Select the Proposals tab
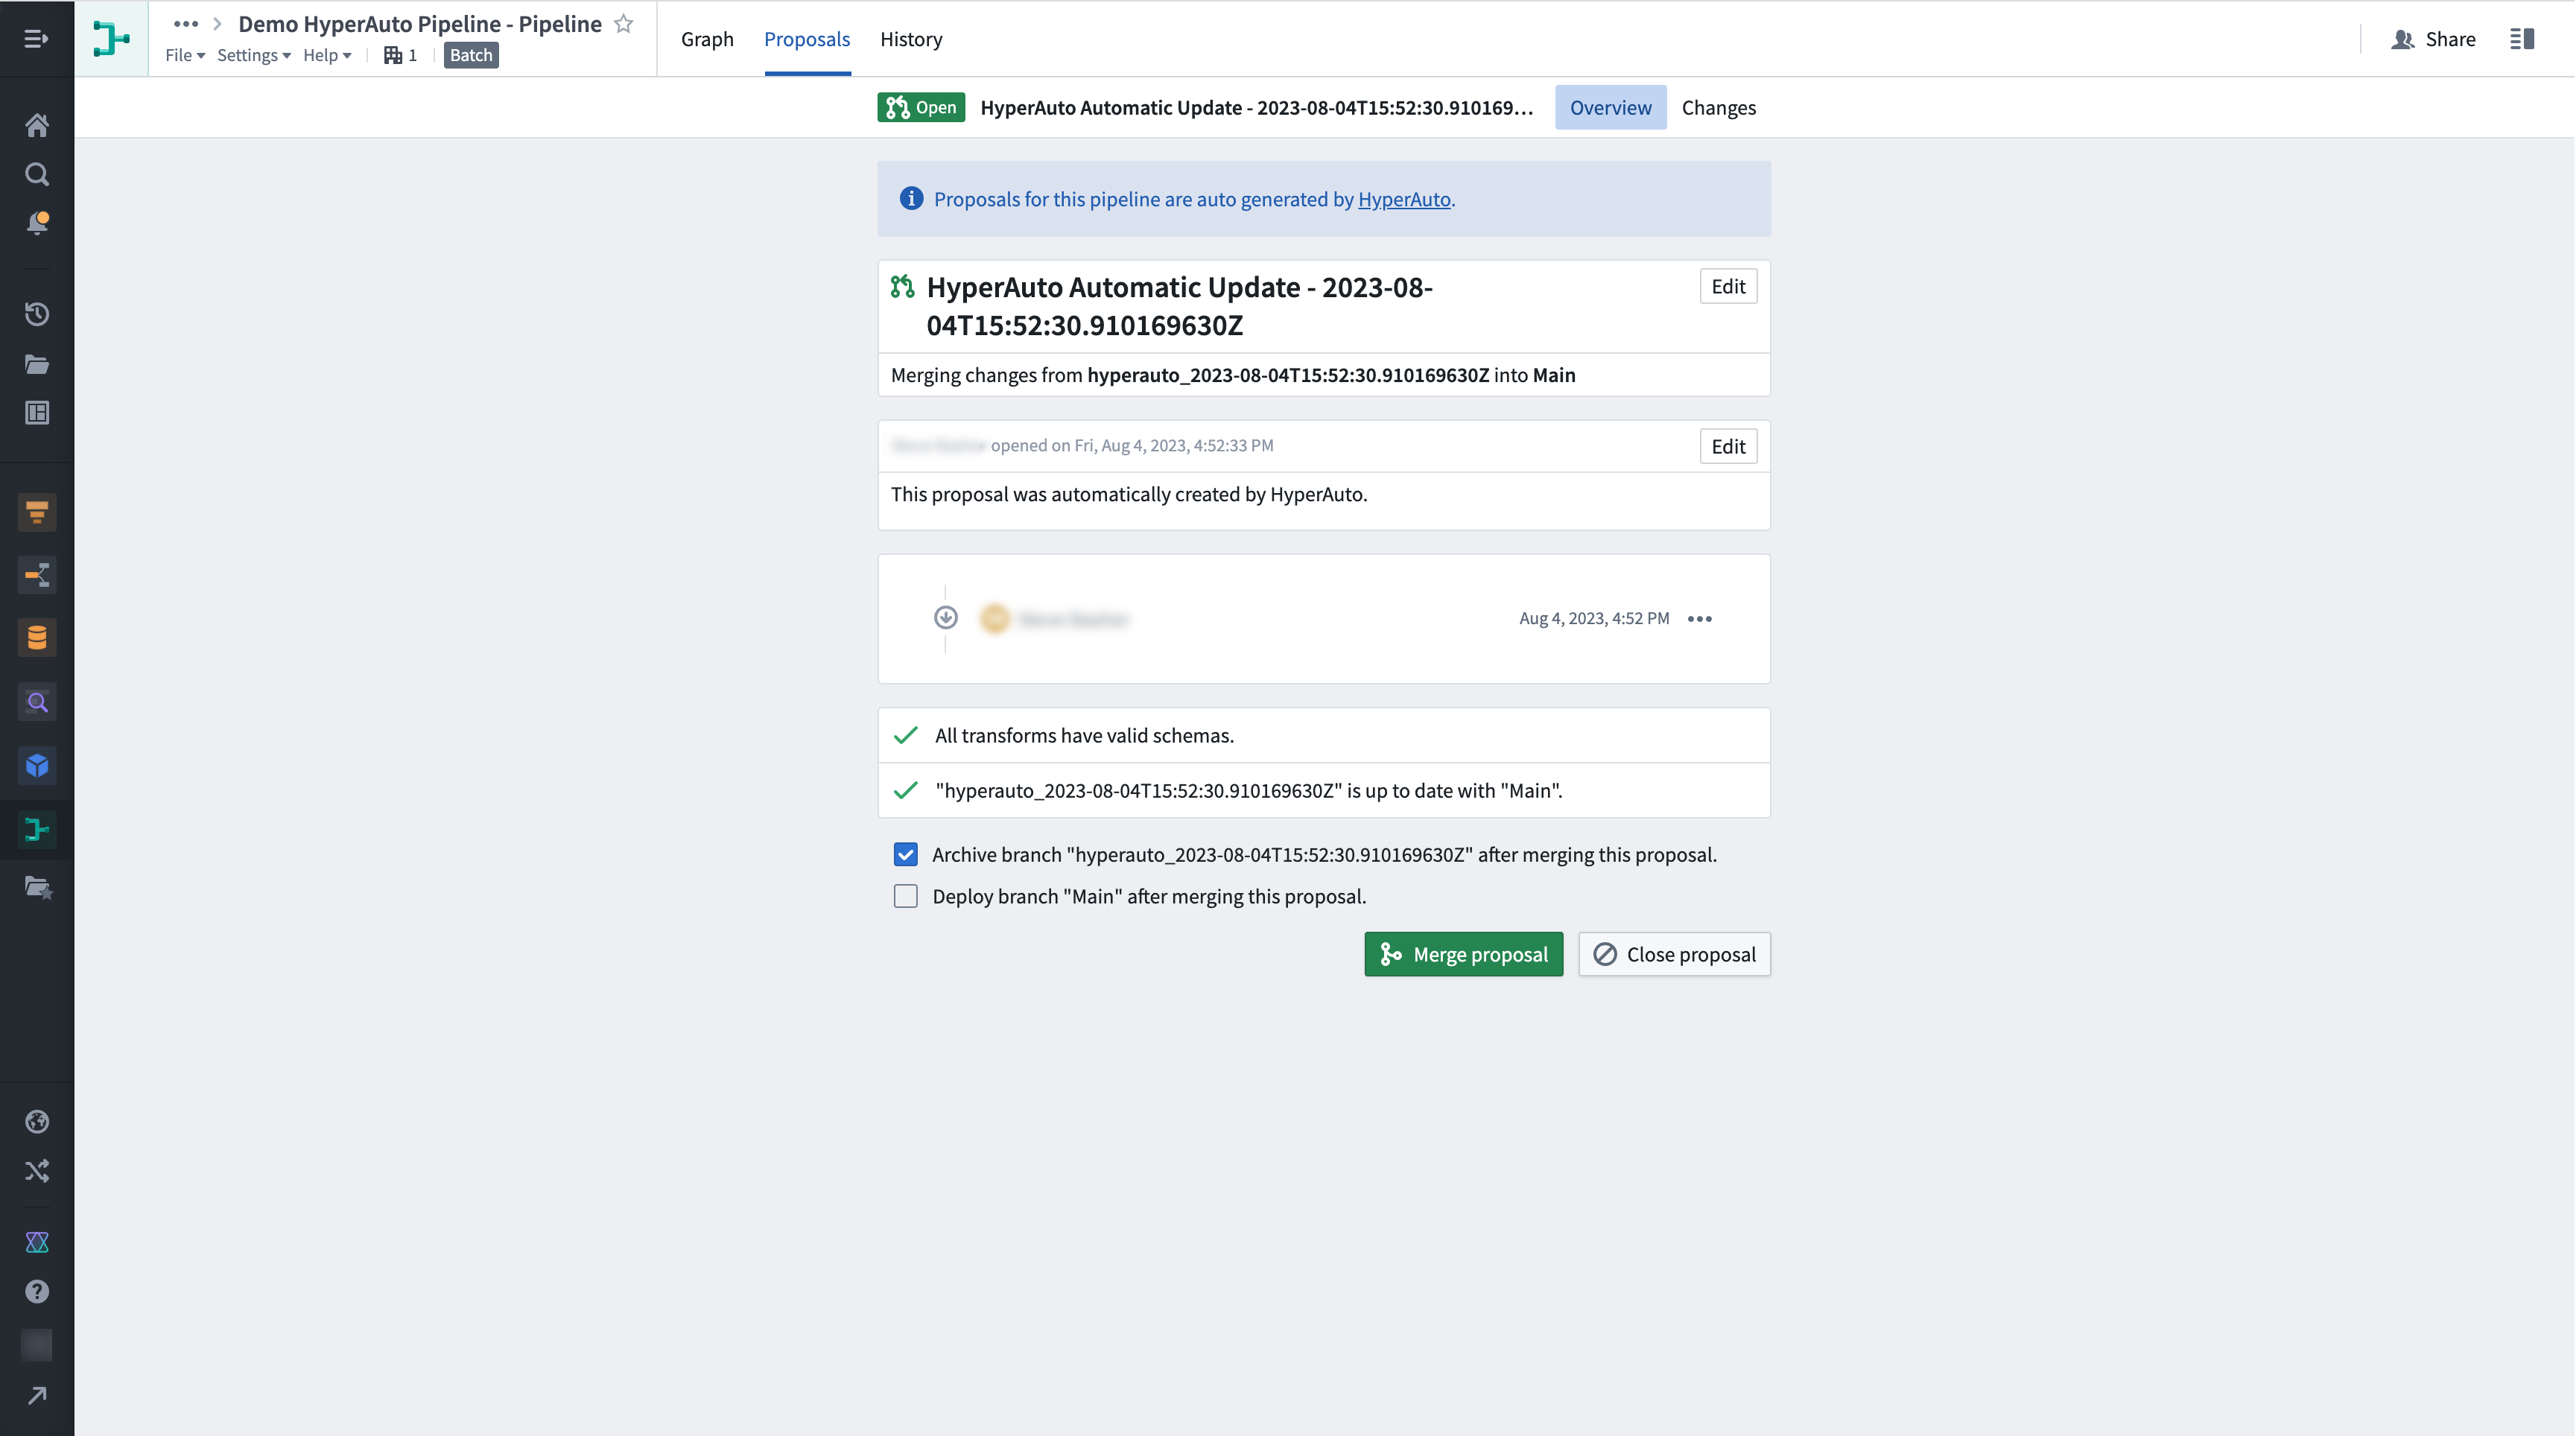 point(807,39)
